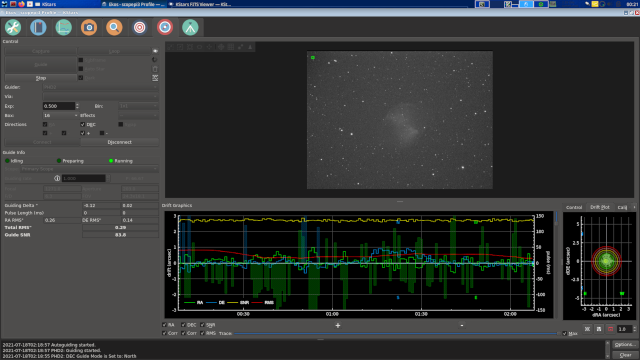
Task: Click the save icon below drift plot
Action: (x=599, y=329)
